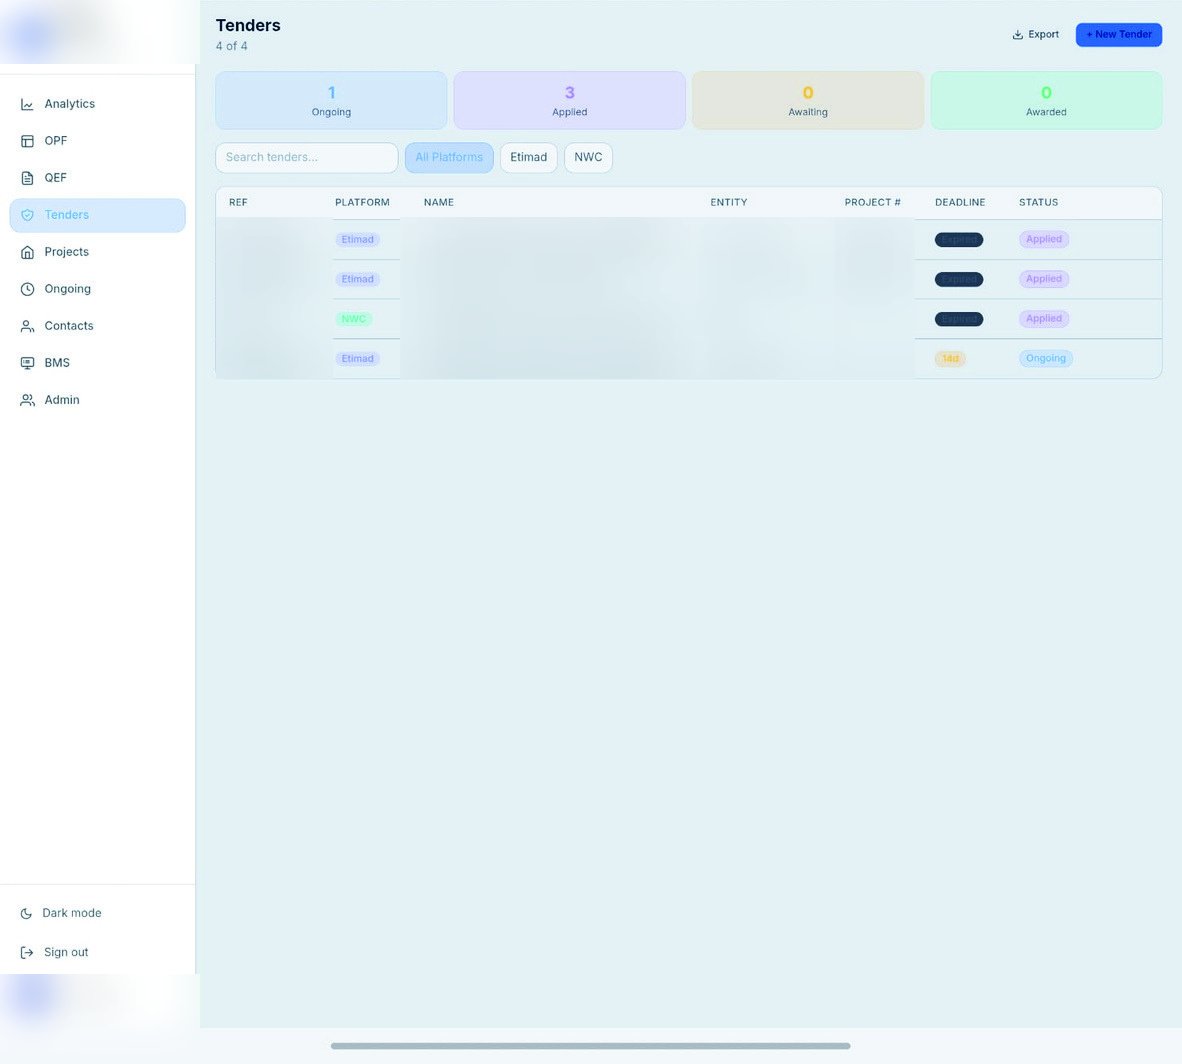Click the Export download icon

pyautogui.click(x=1018, y=35)
